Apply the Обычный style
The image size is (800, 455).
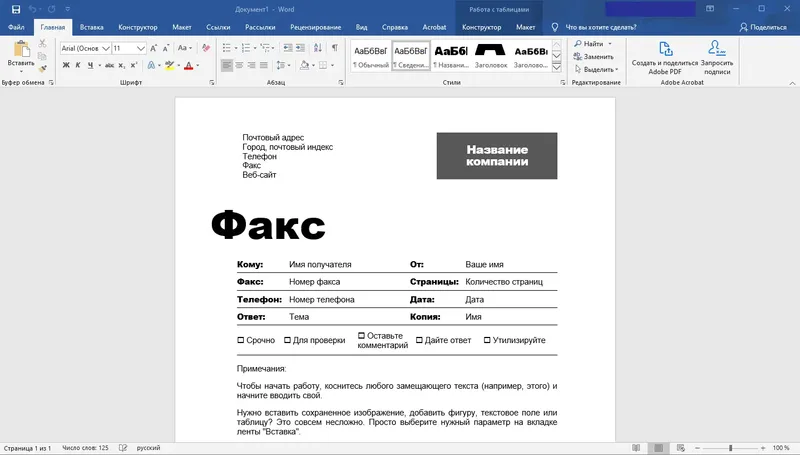click(371, 56)
